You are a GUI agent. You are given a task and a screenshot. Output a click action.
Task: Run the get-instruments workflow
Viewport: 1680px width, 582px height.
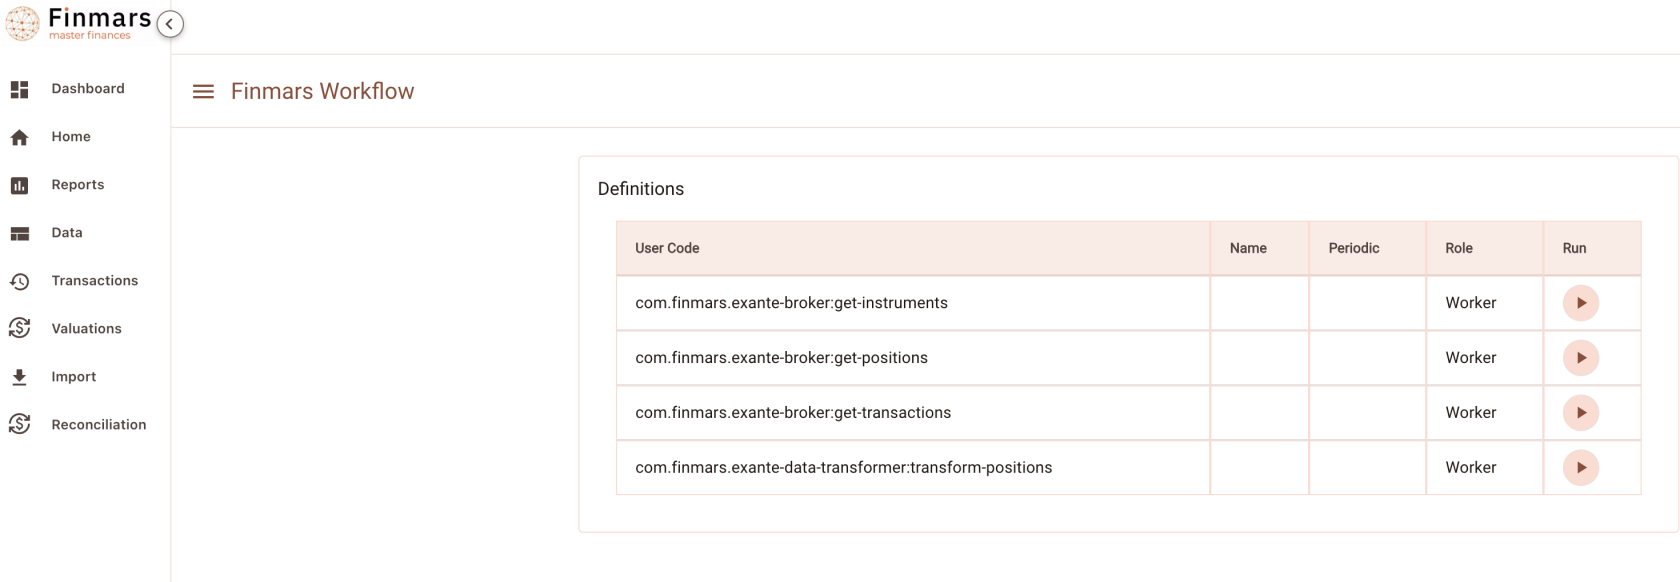pos(1581,303)
